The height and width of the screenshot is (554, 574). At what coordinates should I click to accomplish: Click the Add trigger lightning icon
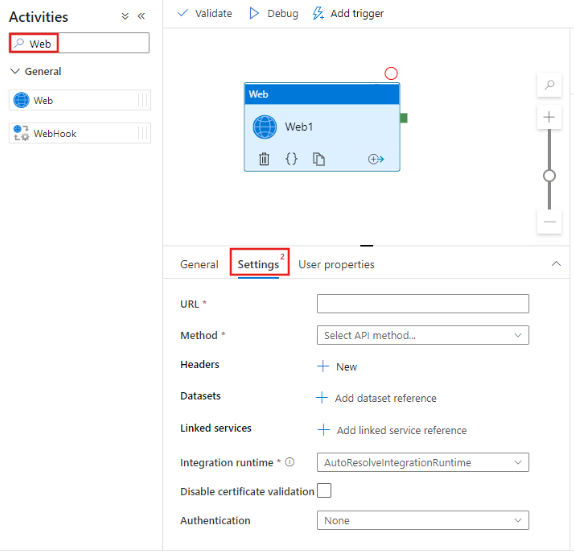coord(318,13)
